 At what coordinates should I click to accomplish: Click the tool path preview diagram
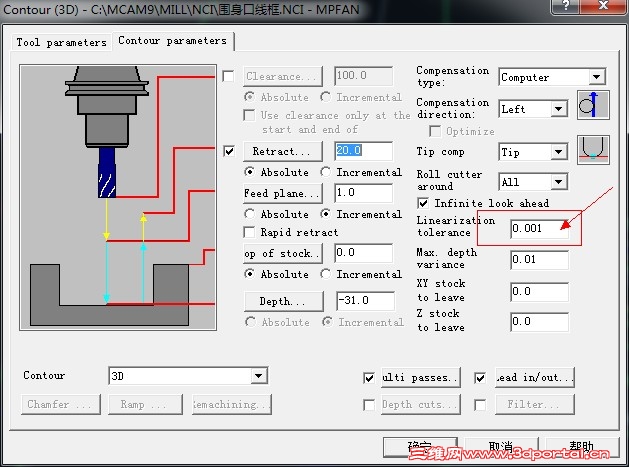click(118, 197)
